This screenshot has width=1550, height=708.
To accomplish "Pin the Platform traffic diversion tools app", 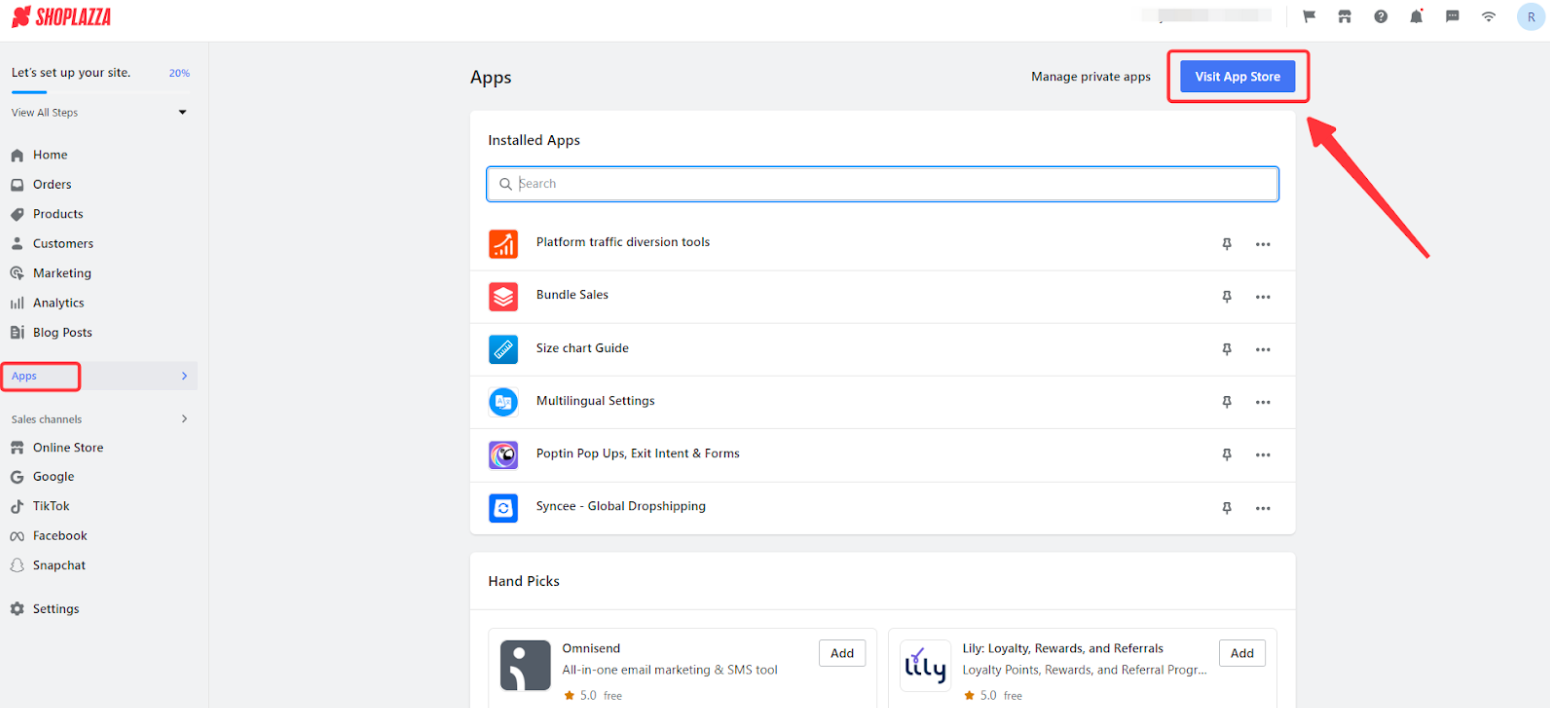I will point(1227,244).
